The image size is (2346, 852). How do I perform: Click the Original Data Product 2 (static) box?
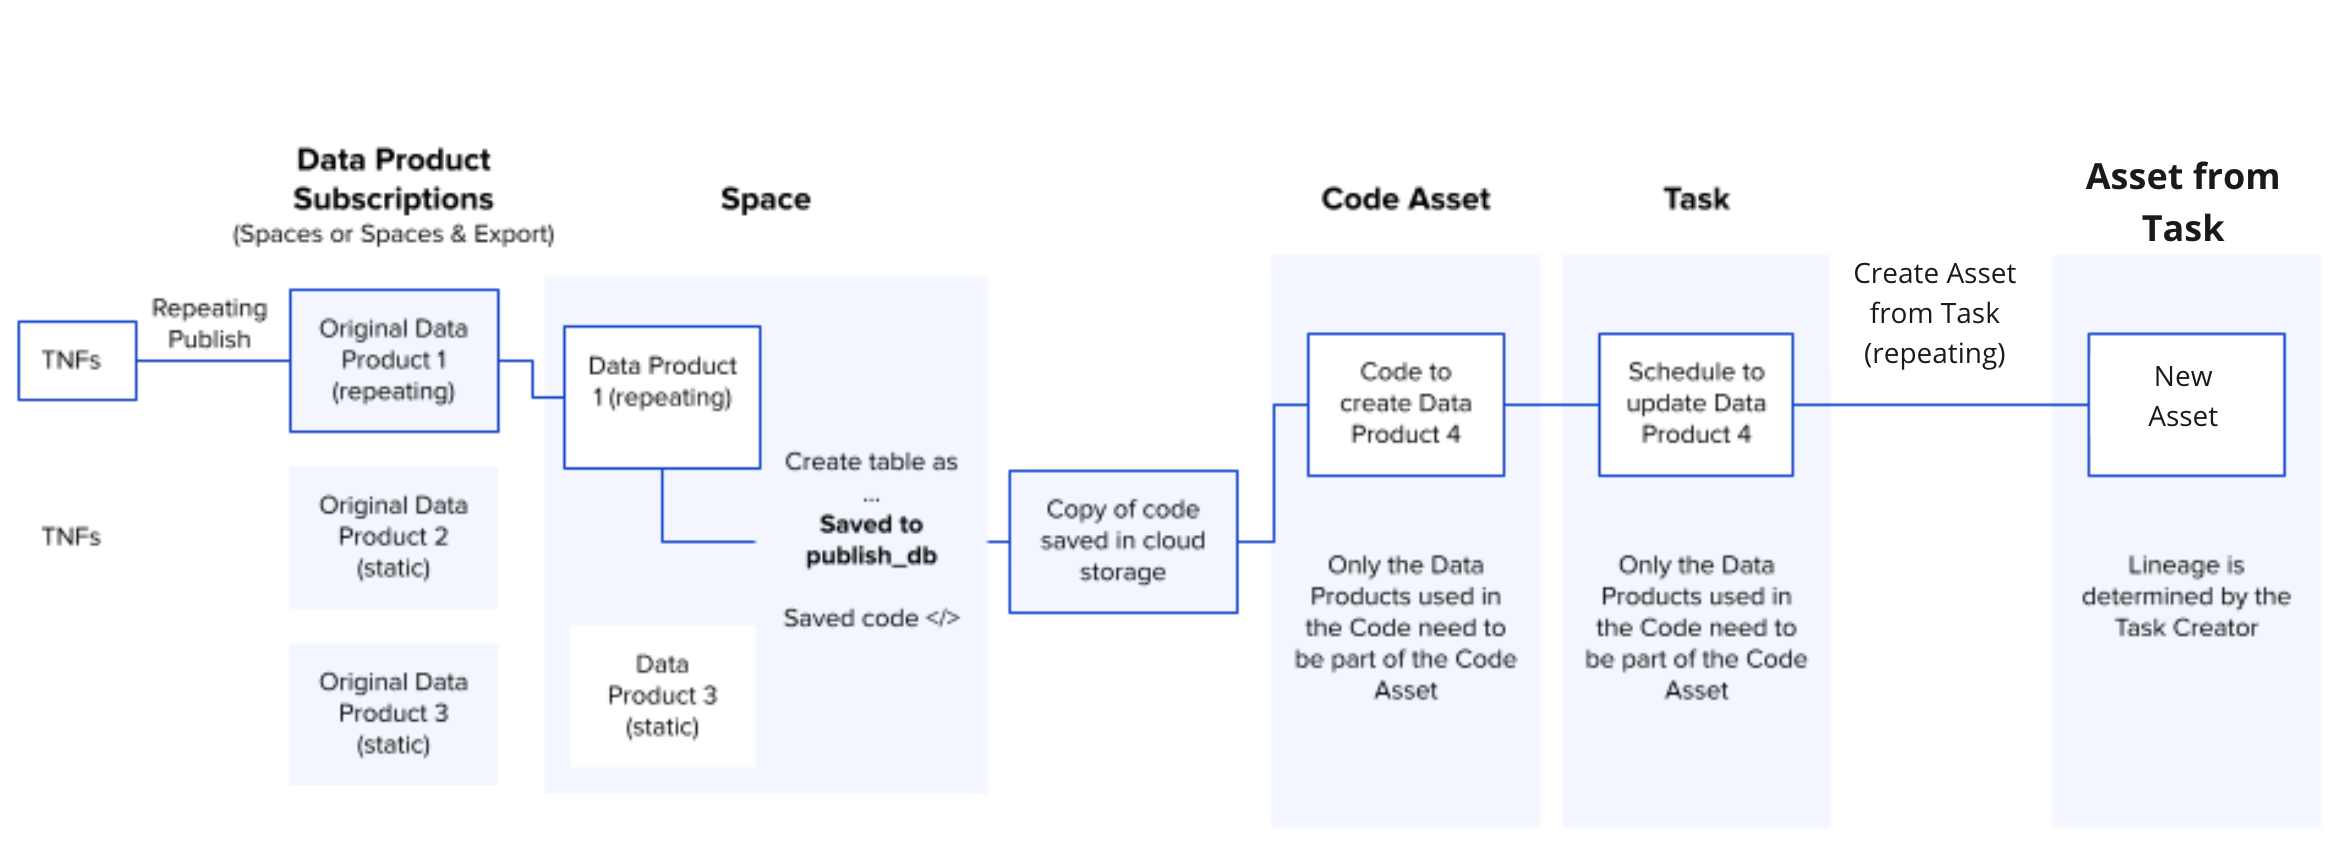click(393, 537)
